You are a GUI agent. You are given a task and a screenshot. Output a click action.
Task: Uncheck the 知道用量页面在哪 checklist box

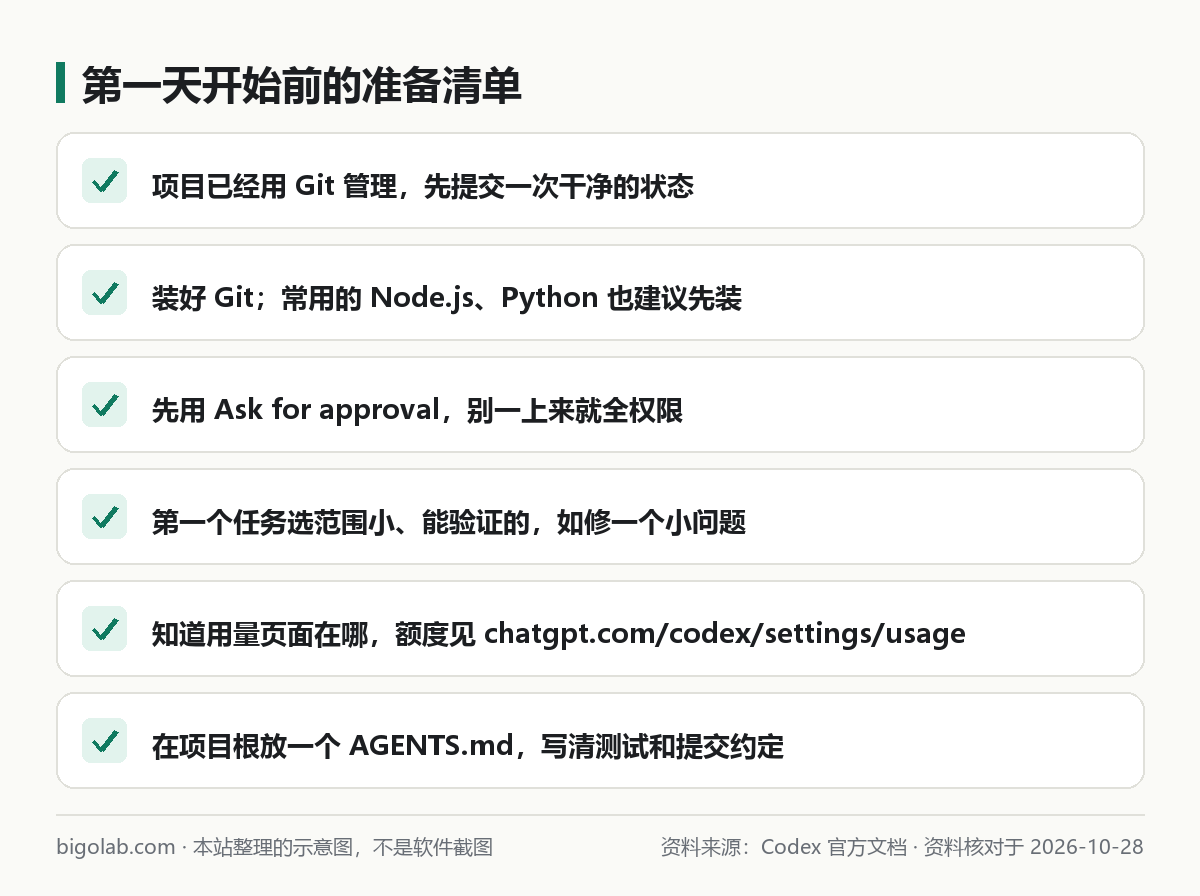pyautogui.click(x=104, y=629)
